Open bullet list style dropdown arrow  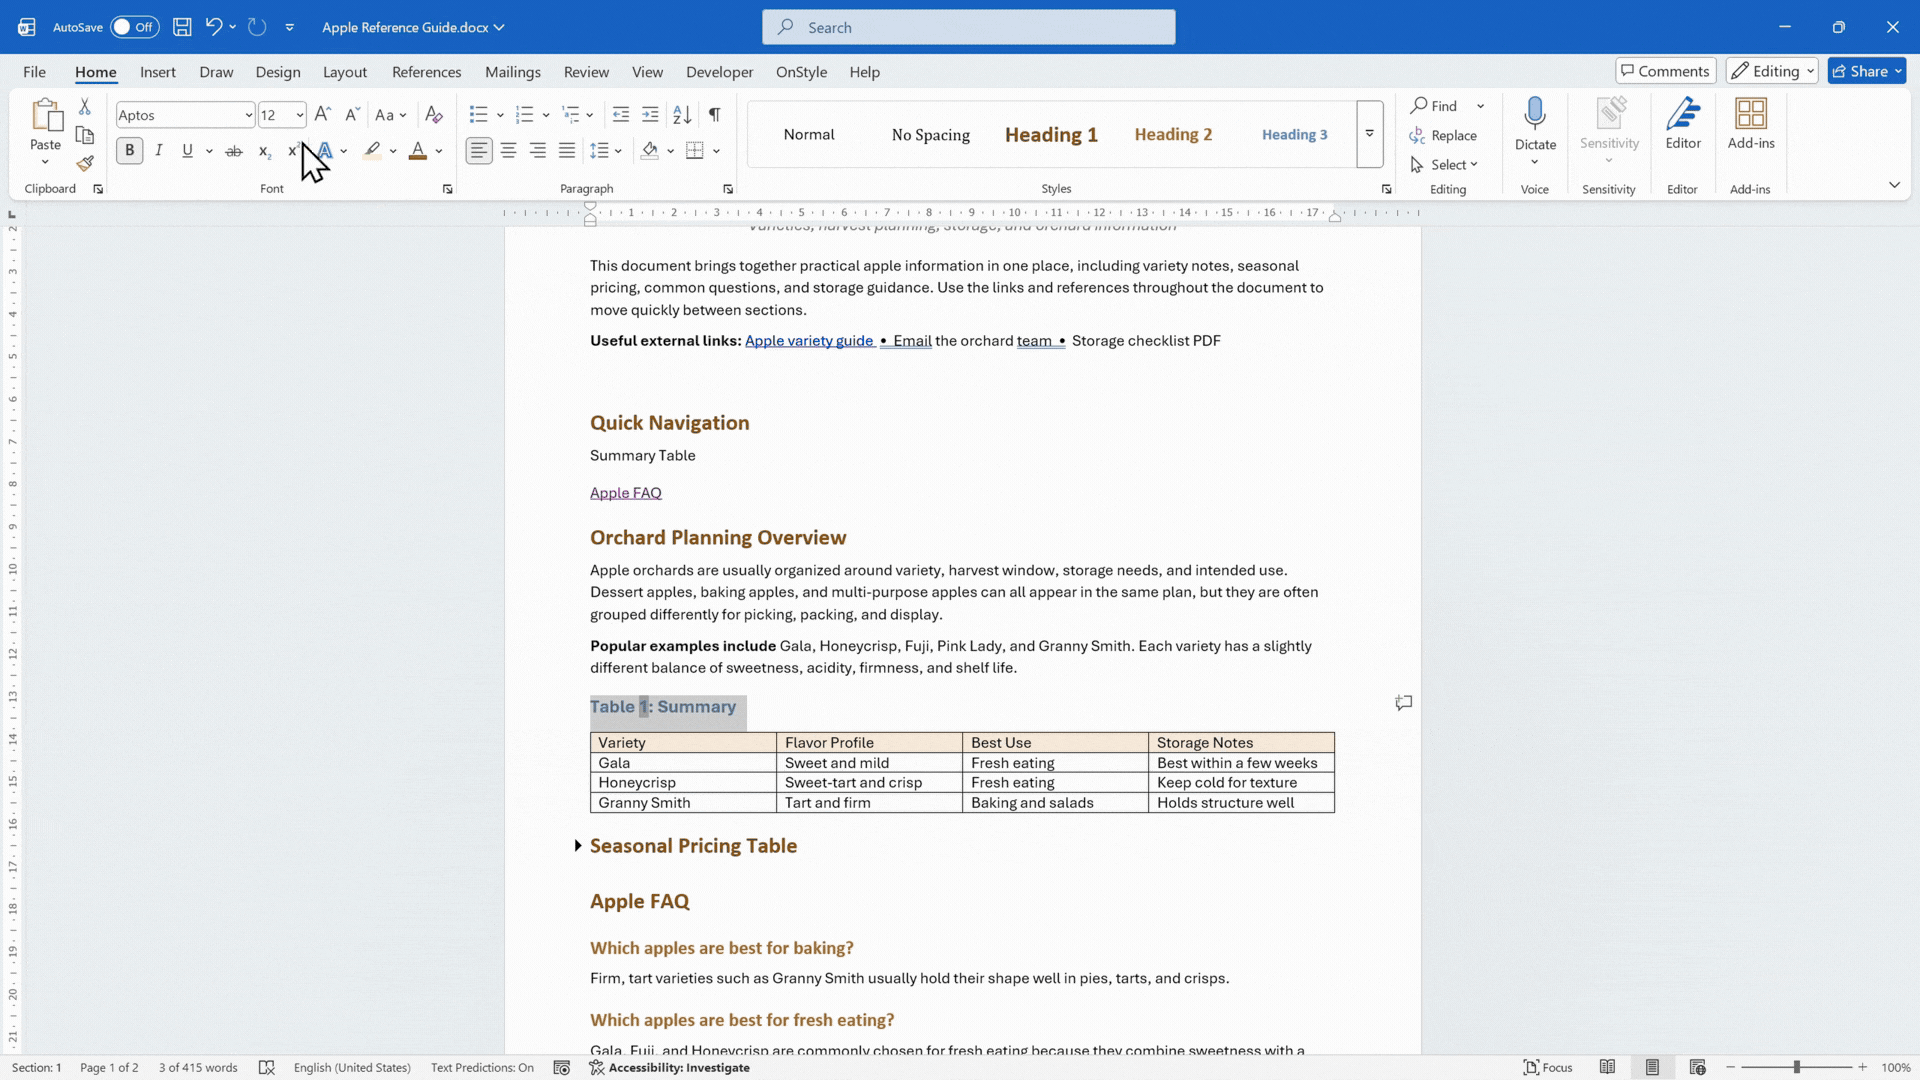click(500, 115)
